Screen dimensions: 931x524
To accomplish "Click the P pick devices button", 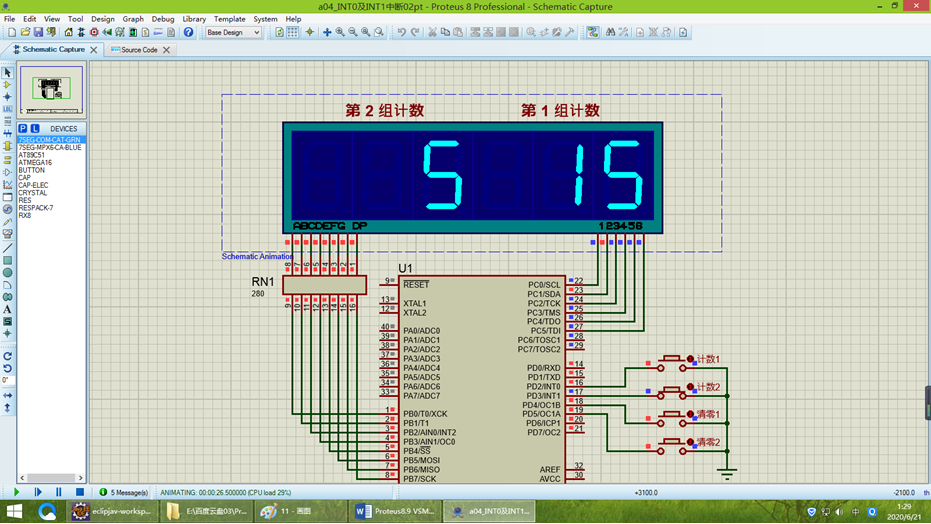I will pyautogui.click(x=23, y=128).
